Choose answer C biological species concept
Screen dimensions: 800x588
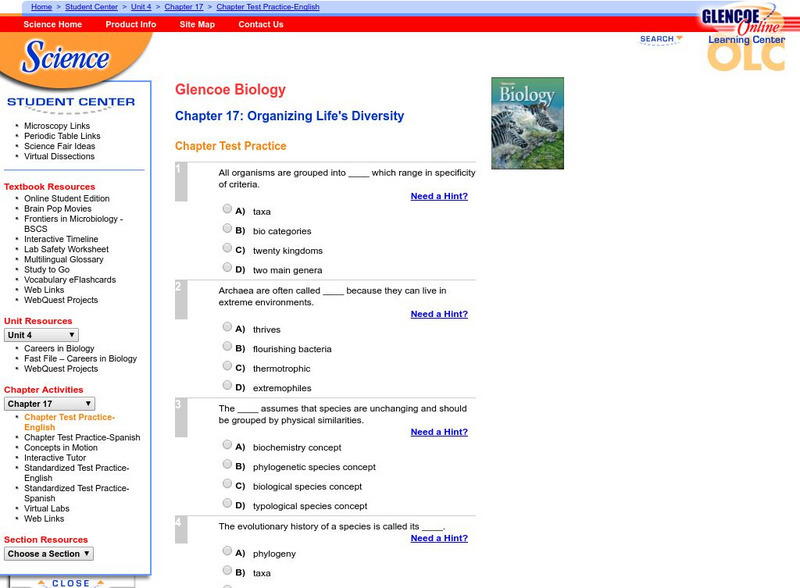point(227,483)
